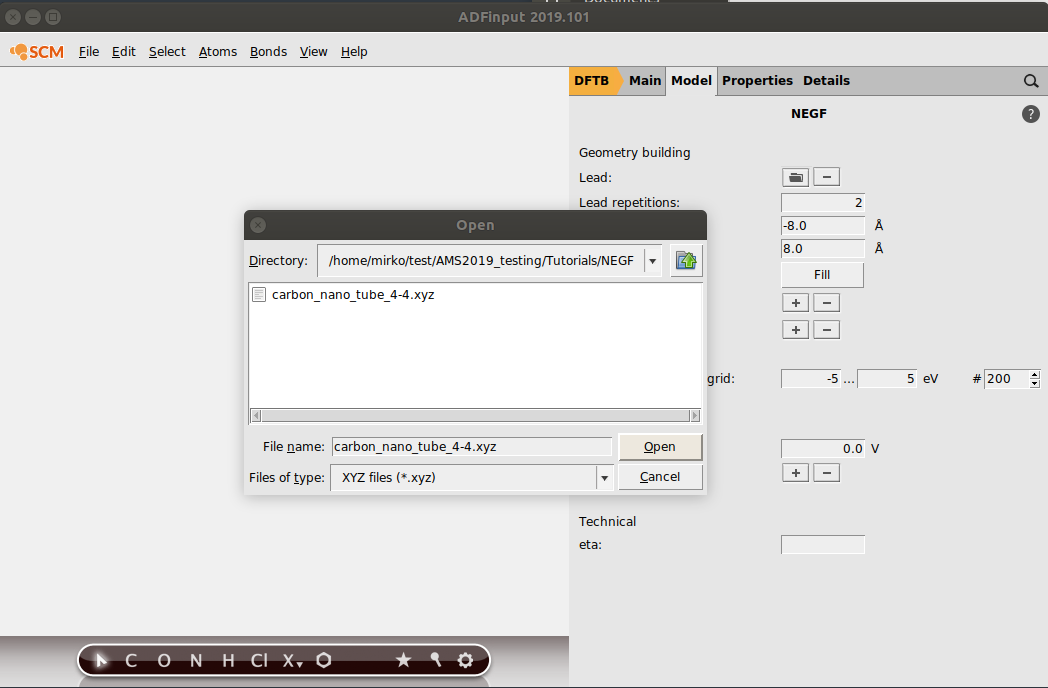Click the Lead folder open icon

[795, 177]
